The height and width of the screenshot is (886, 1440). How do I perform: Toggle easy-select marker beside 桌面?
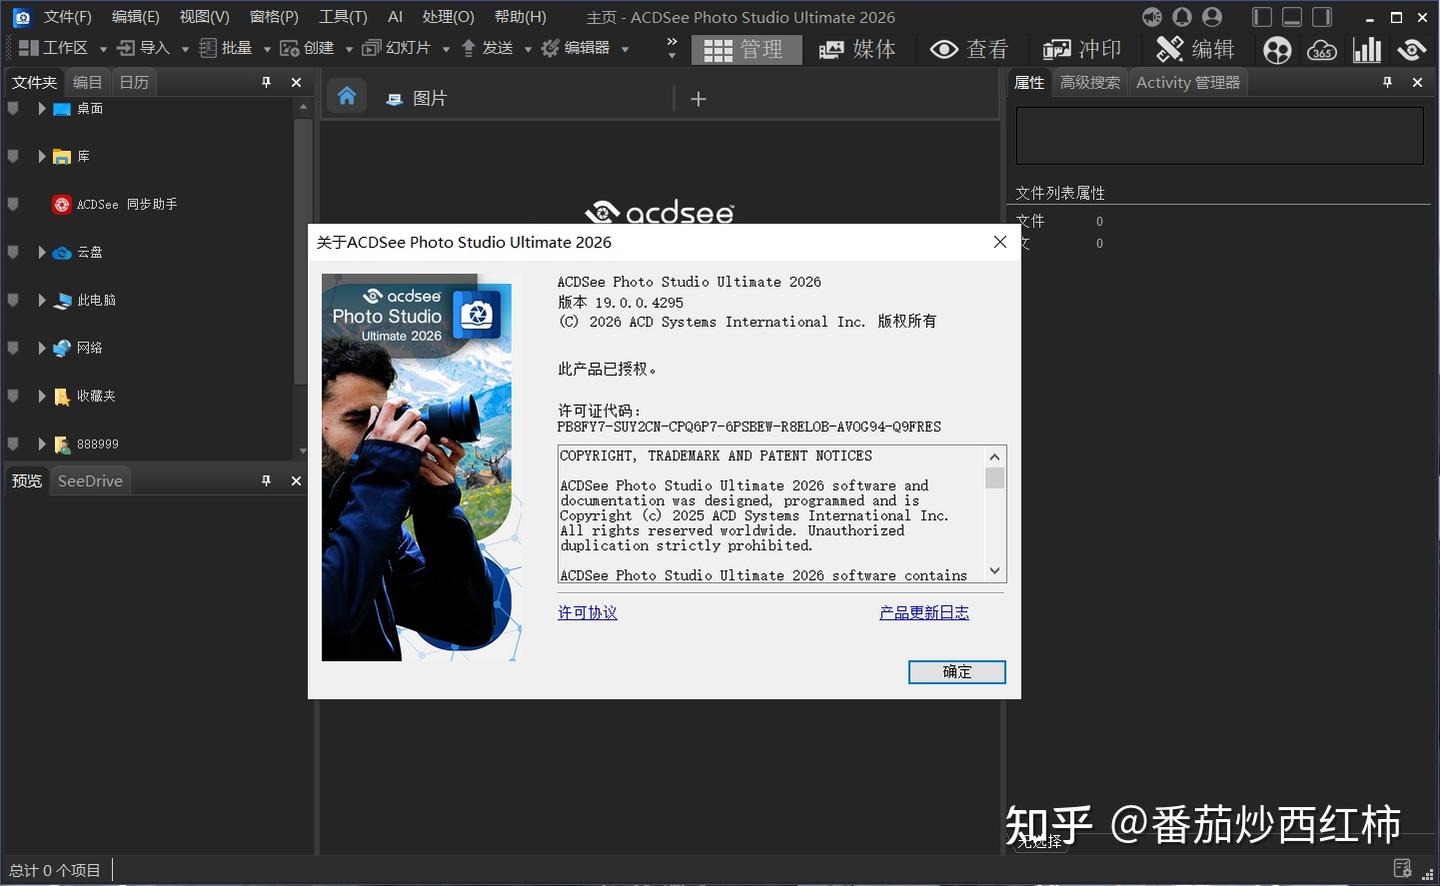tap(13, 108)
